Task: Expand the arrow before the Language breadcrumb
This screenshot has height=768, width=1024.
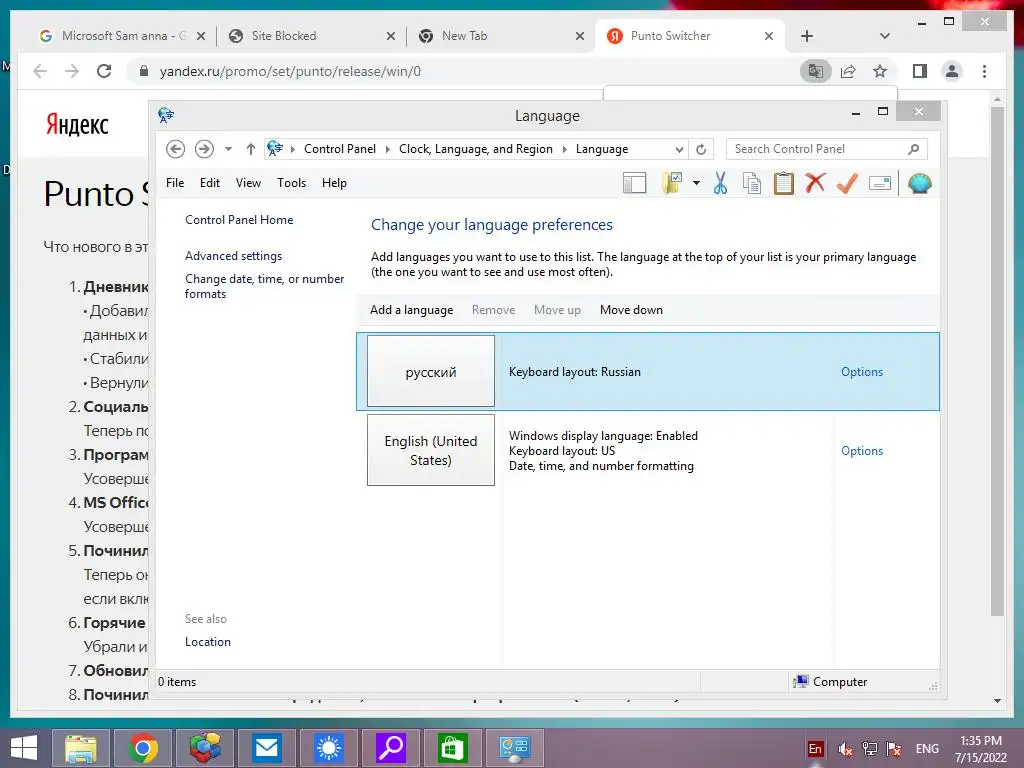Action: tap(564, 149)
